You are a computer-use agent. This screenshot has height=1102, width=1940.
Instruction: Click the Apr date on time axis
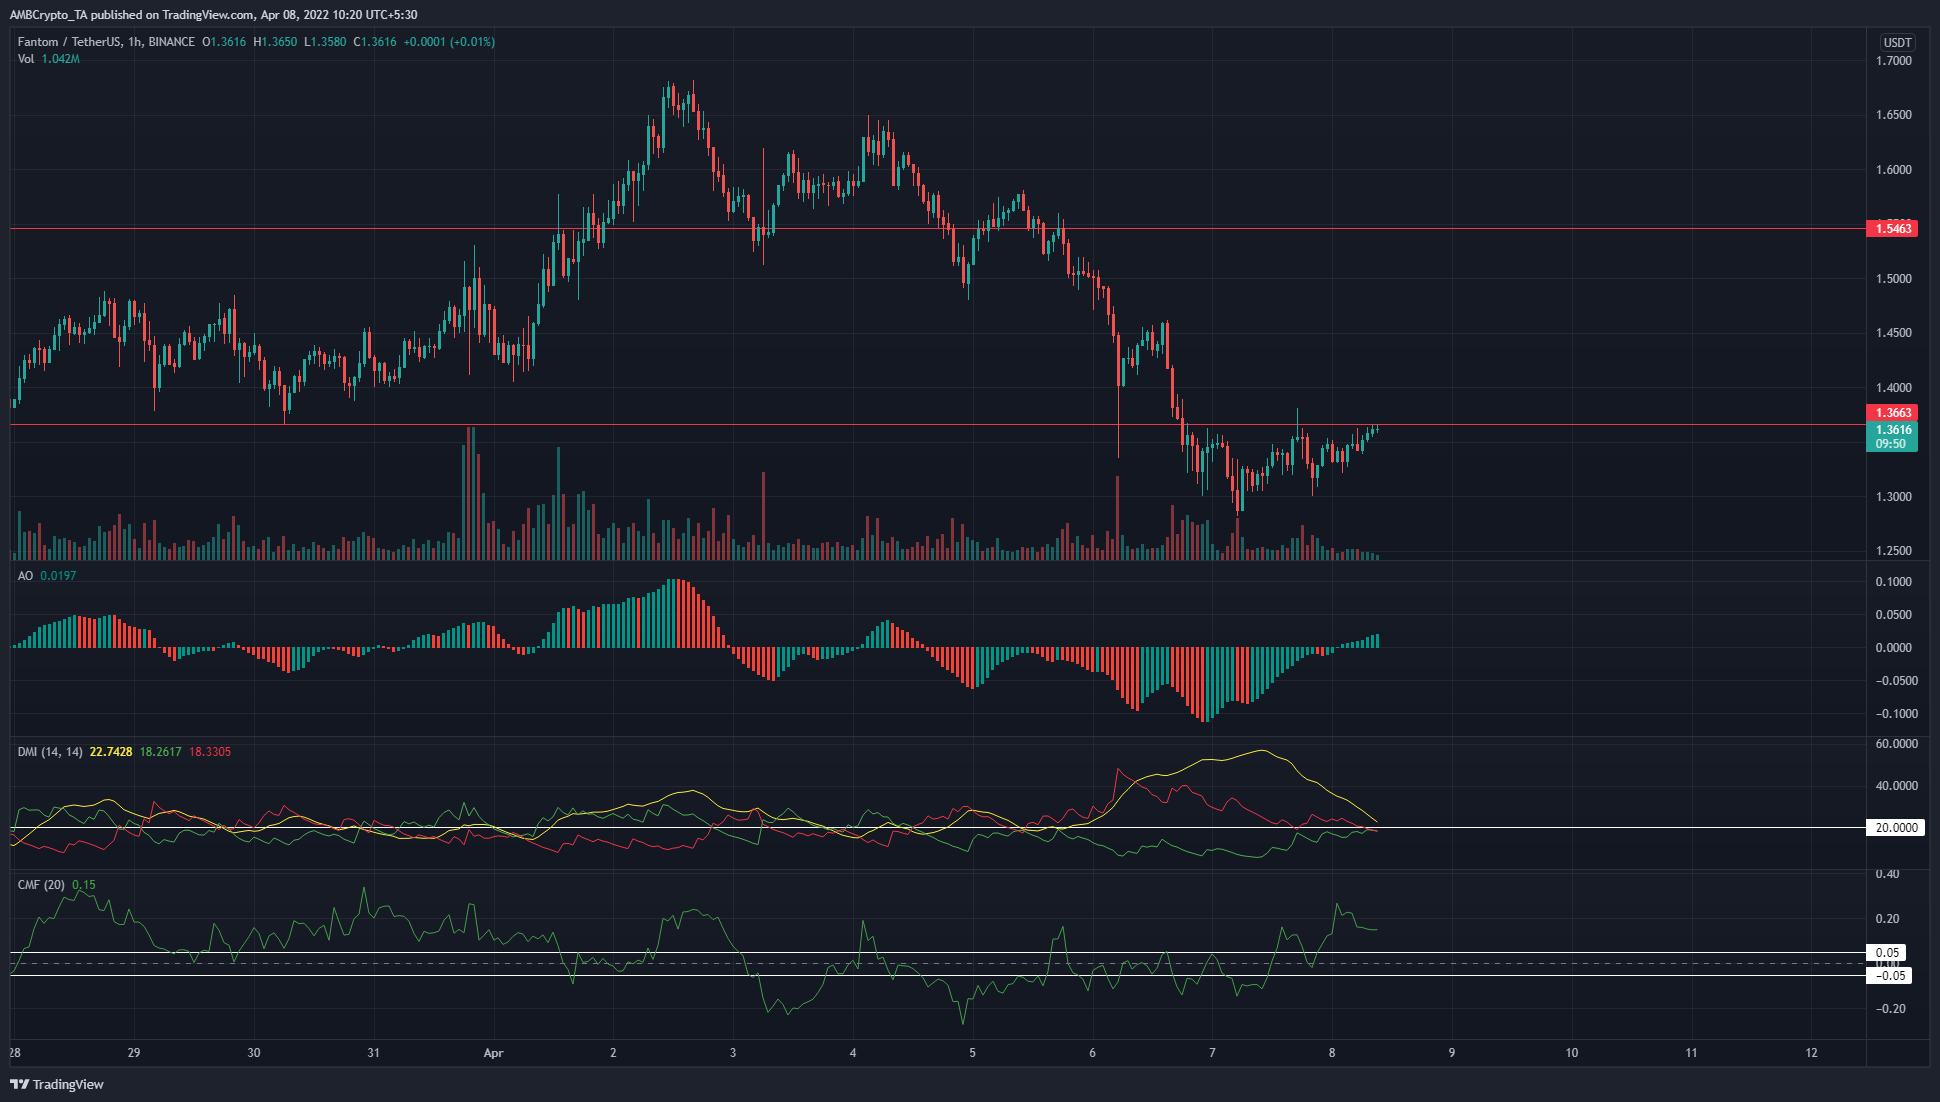(492, 1053)
